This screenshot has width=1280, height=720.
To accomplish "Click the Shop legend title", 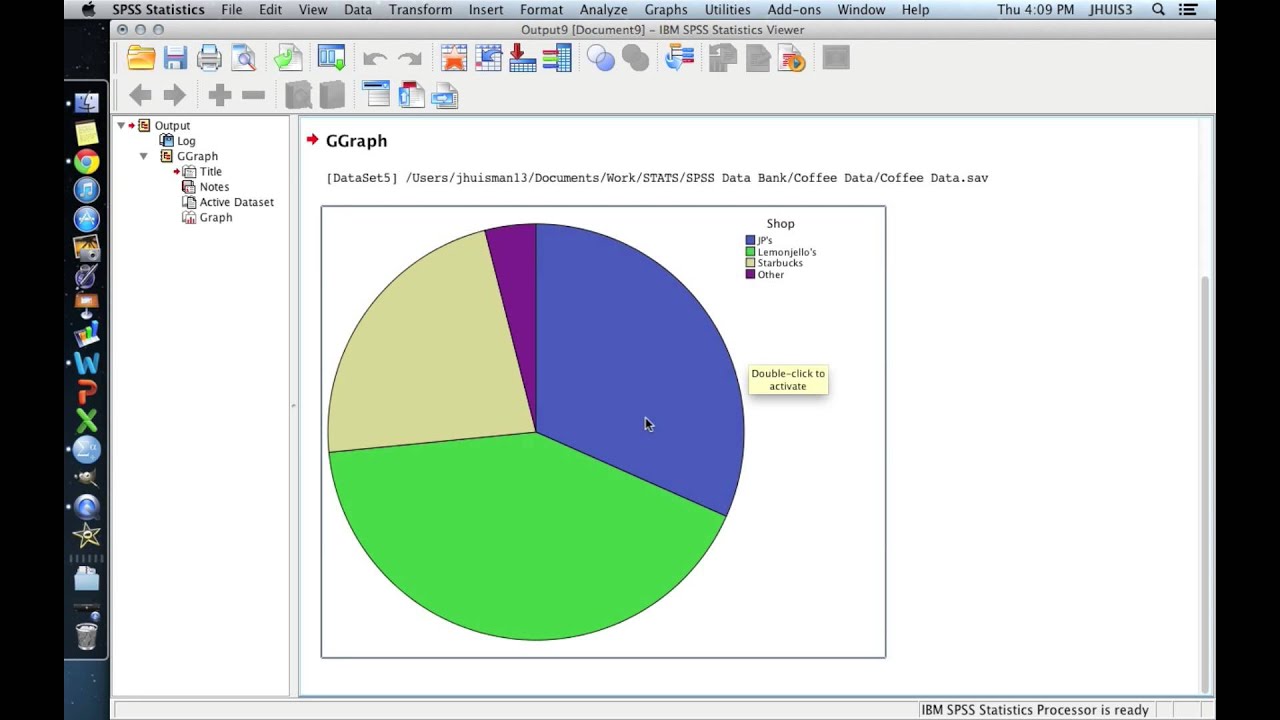I will (780, 224).
